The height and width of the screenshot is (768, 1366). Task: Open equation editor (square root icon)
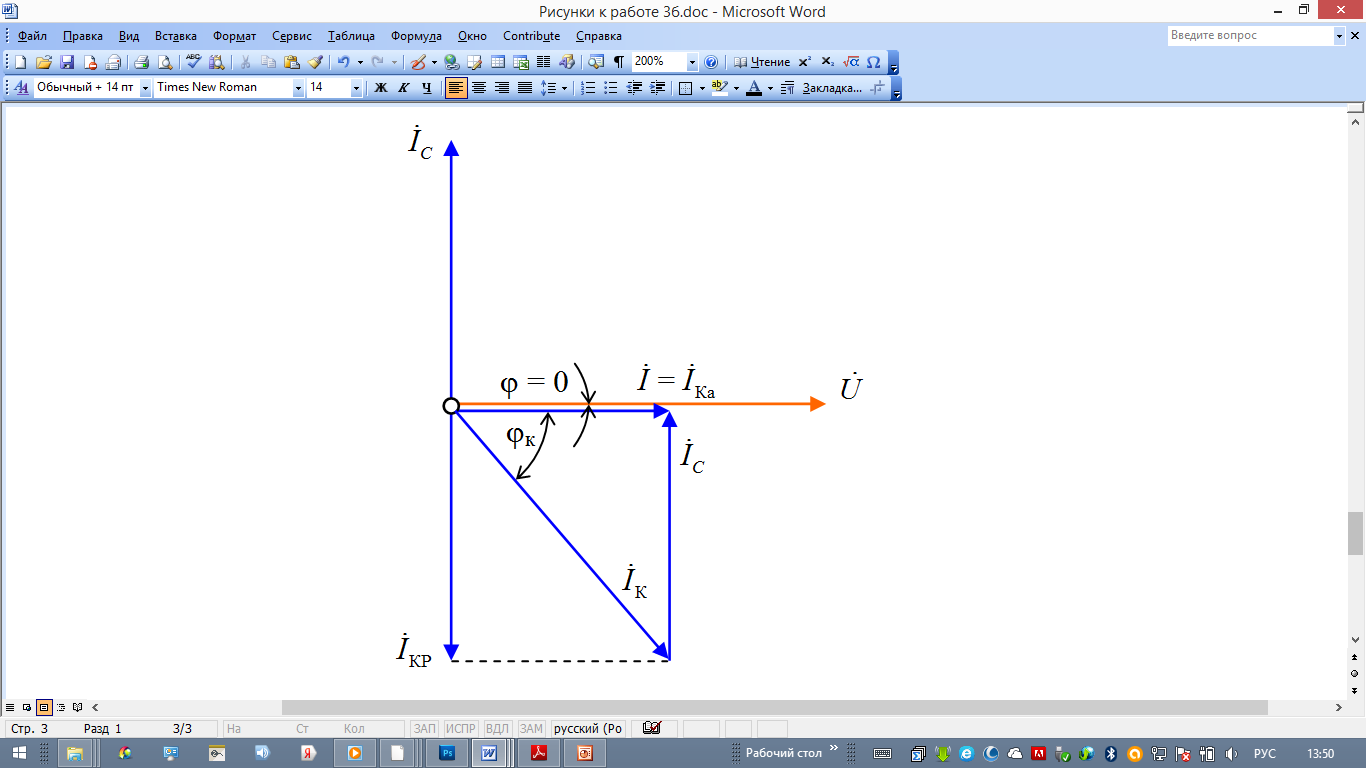851,62
